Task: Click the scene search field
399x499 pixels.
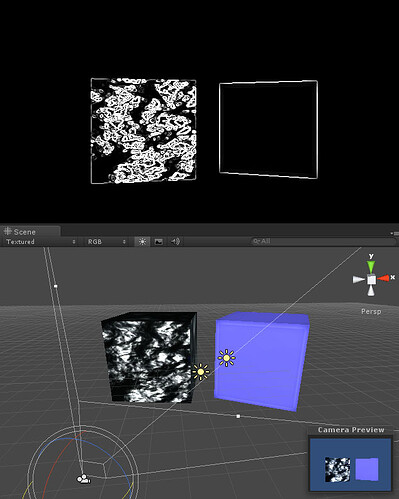Action: tap(323, 241)
